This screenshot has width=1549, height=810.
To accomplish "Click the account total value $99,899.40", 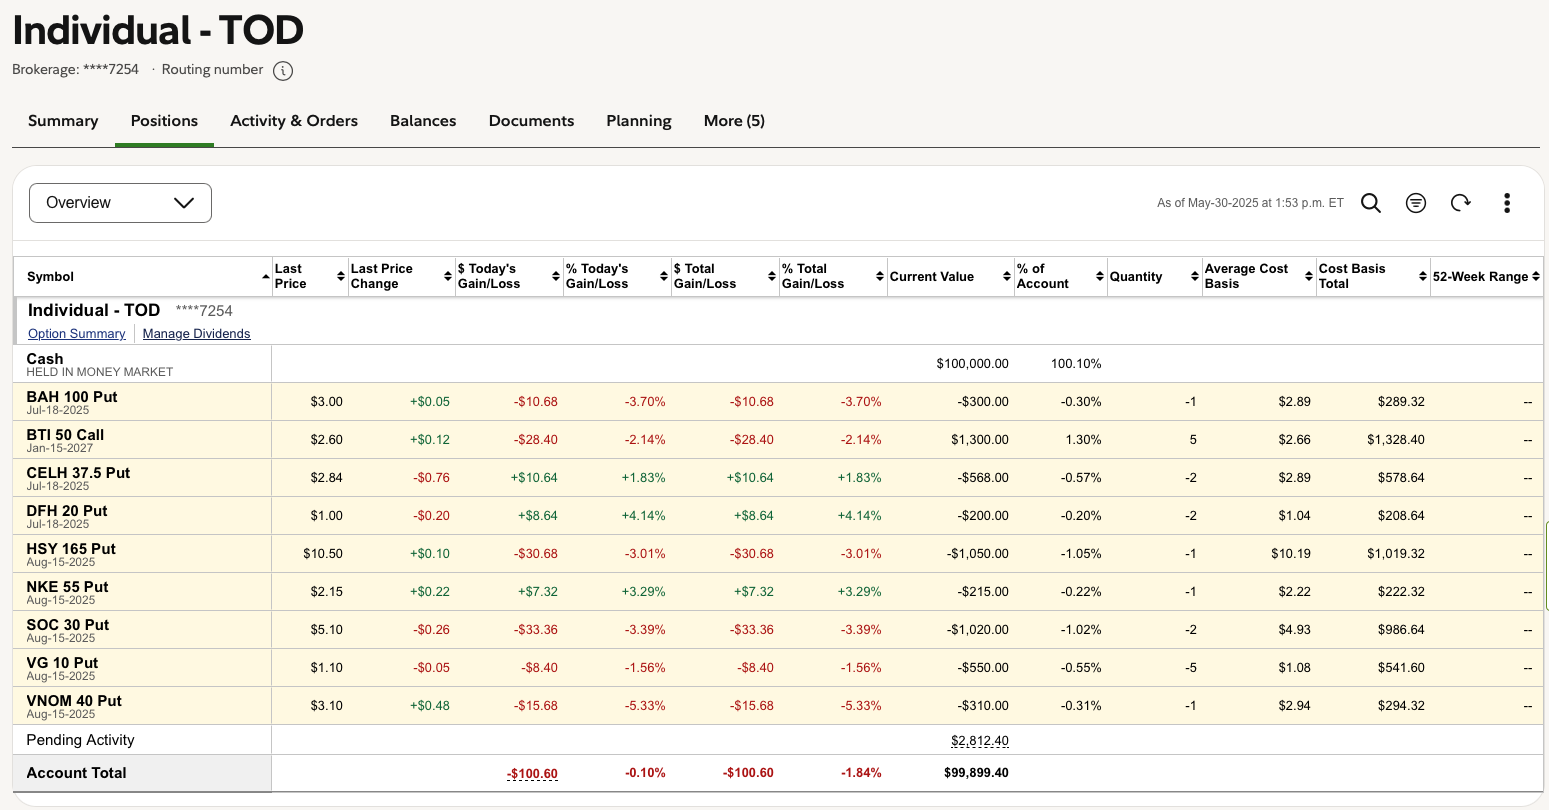I will click(x=976, y=773).
